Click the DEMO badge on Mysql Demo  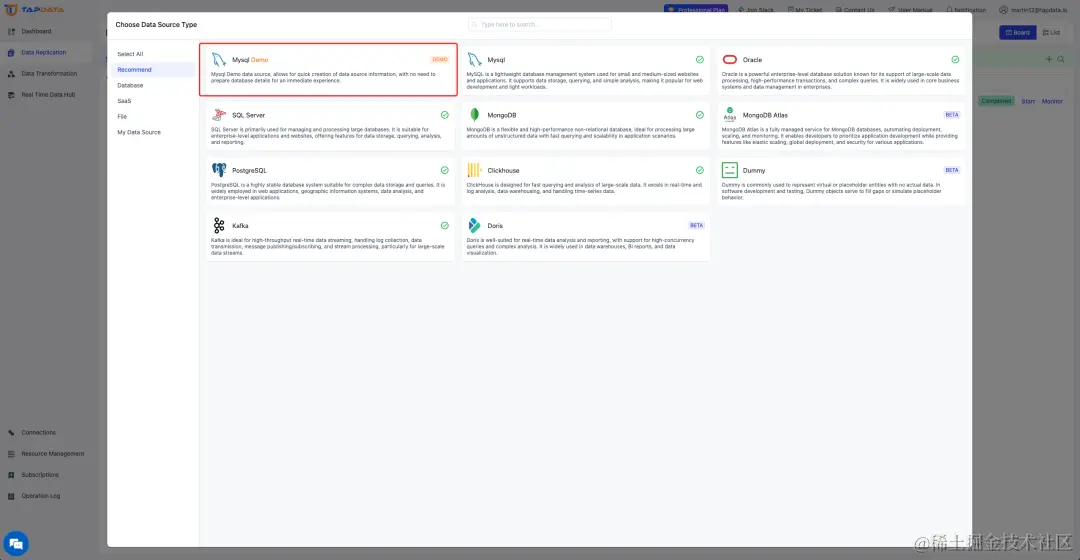[439, 60]
